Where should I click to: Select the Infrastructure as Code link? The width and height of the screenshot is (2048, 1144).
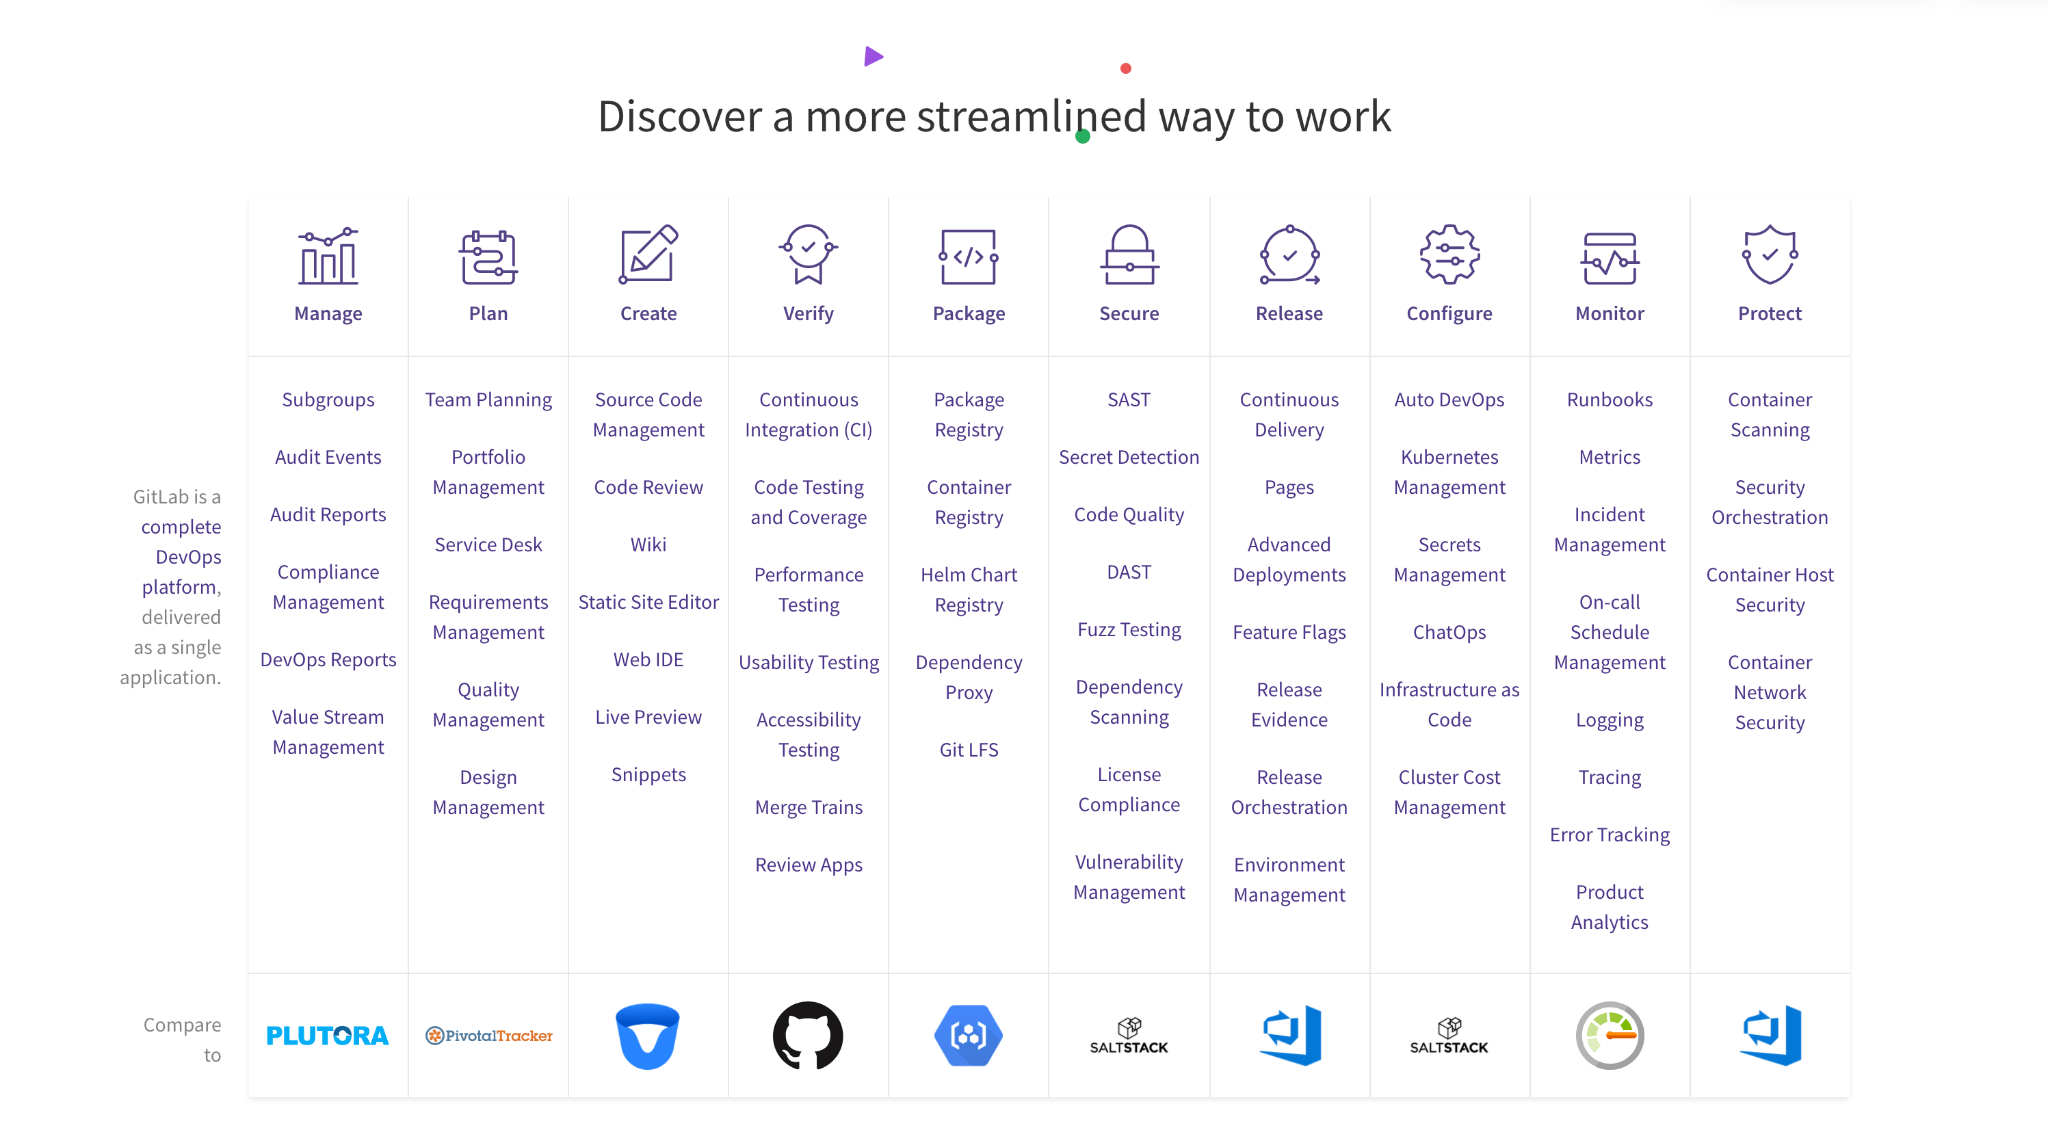click(1449, 704)
